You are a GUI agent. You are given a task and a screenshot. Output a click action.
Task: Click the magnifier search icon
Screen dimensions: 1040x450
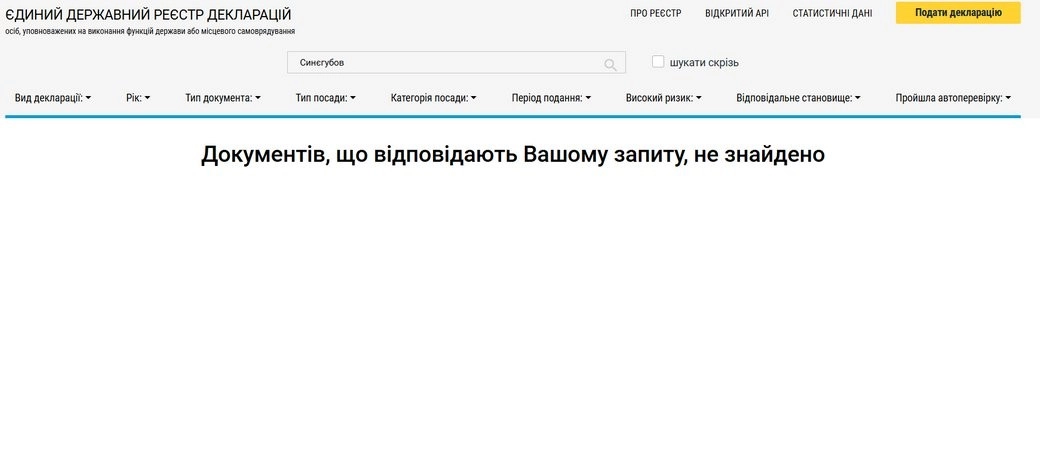pyautogui.click(x=610, y=64)
